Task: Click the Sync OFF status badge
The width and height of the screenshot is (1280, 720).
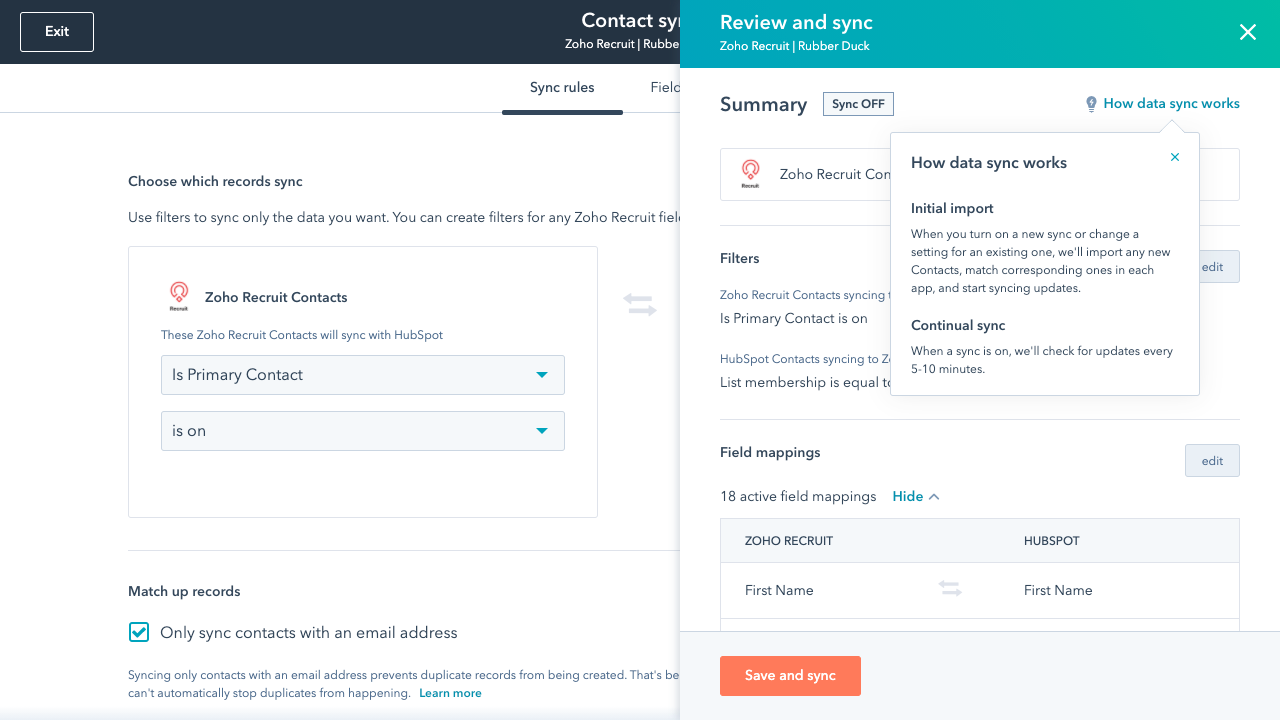Action: coord(858,104)
